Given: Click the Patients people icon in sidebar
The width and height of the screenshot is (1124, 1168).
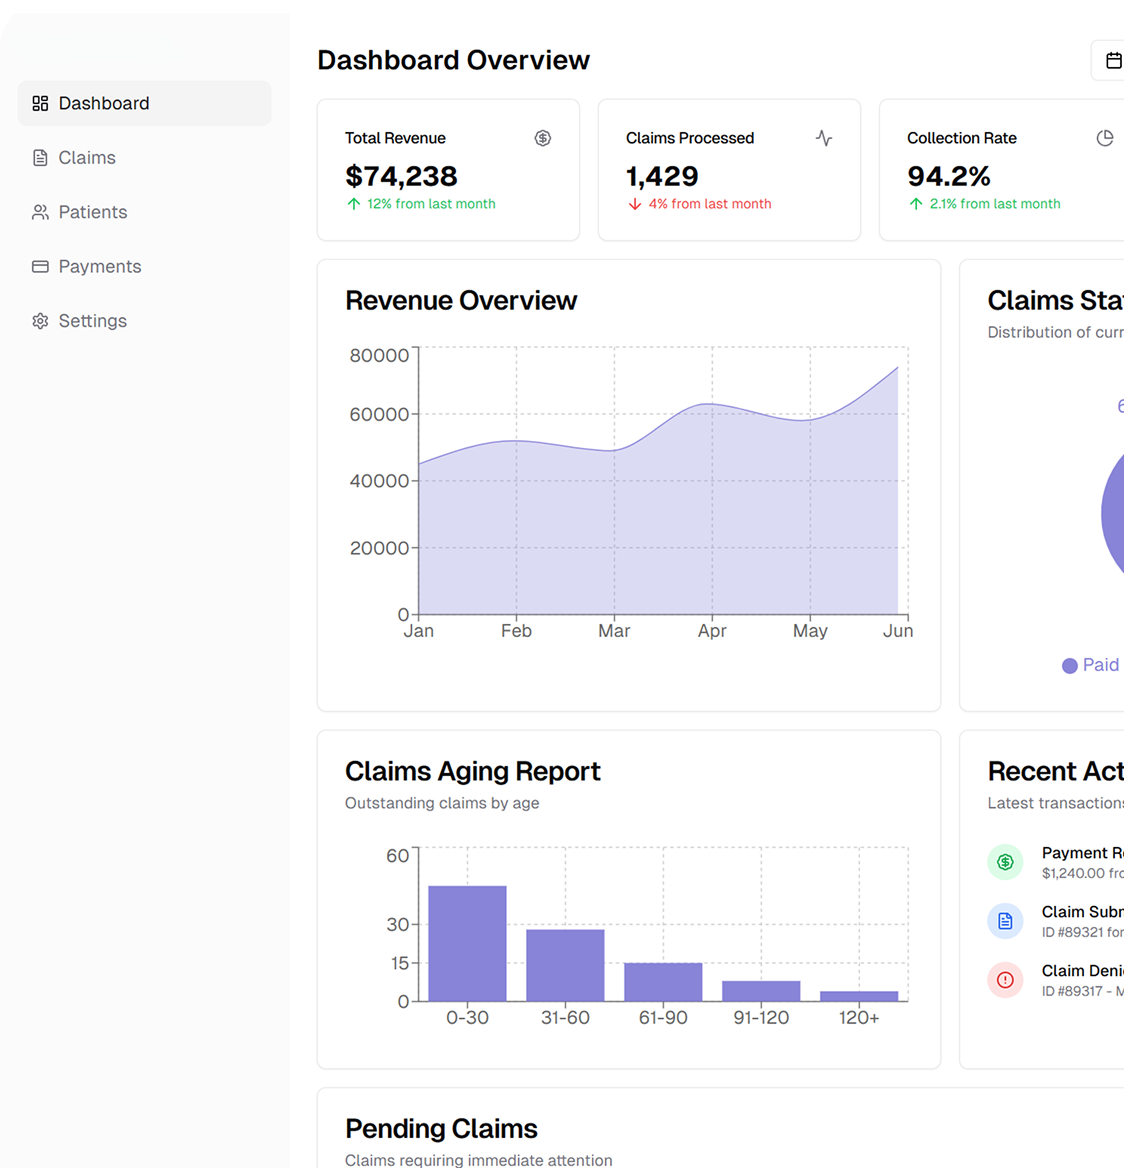Looking at the screenshot, I should 40,212.
